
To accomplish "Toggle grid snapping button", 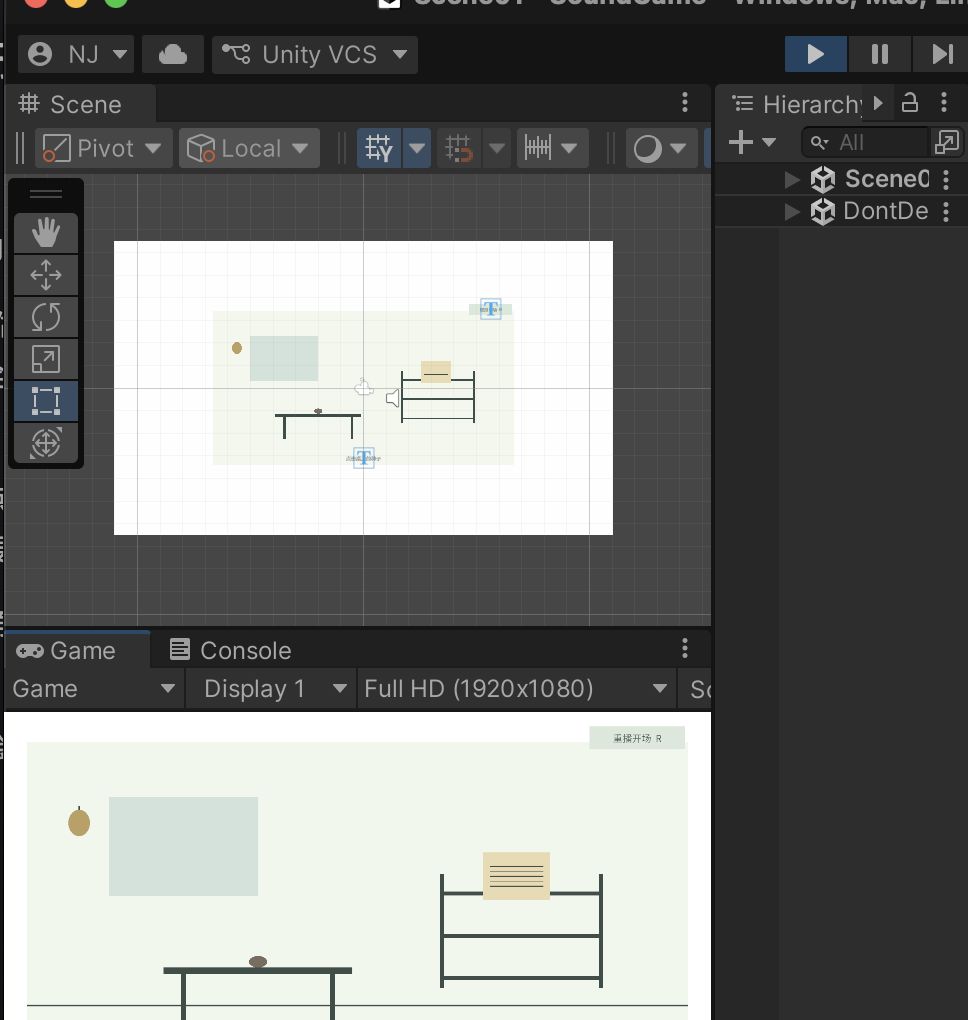I will pyautogui.click(x=459, y=148).
